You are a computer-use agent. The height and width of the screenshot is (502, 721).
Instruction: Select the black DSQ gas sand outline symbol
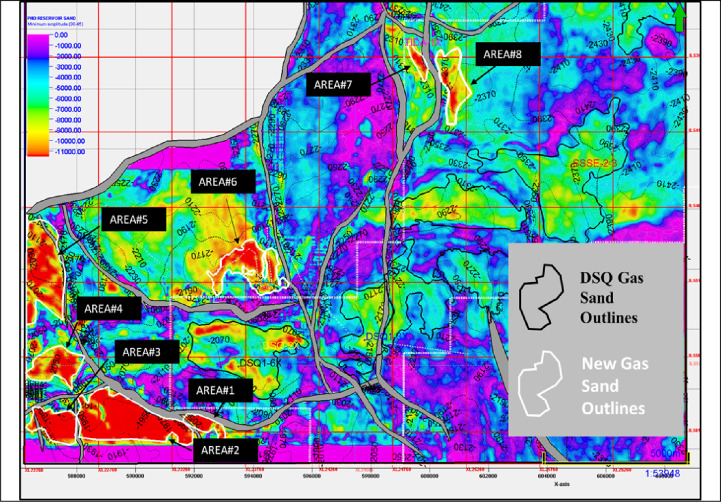541,297
